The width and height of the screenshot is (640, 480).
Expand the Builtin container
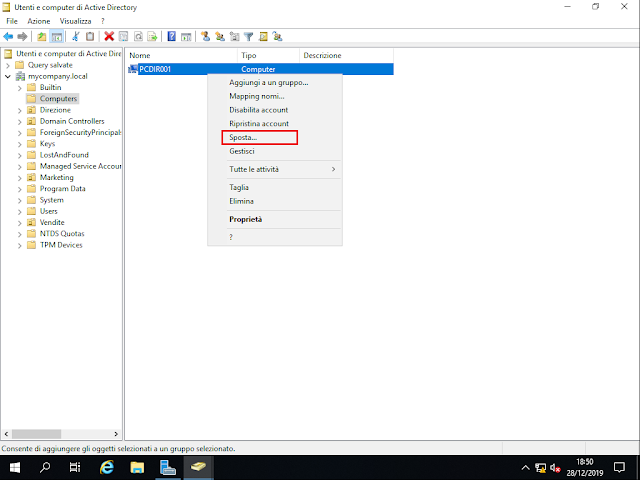20,88
